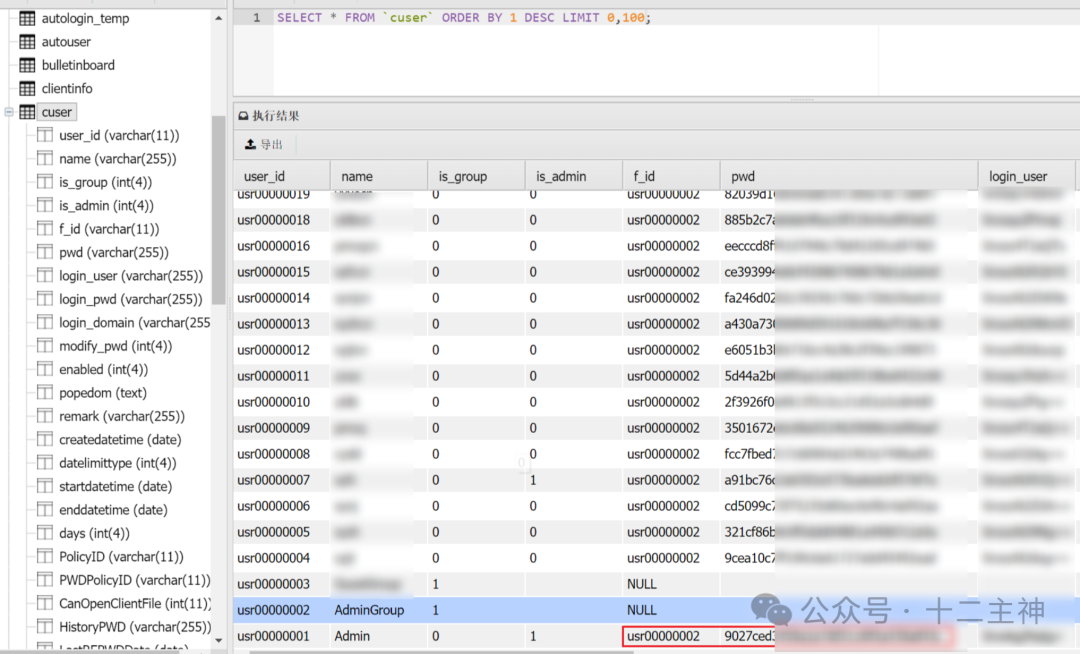Collapse the cuser table node
This screenshot has height=654, width=1080.
click(x=9, y=112)
